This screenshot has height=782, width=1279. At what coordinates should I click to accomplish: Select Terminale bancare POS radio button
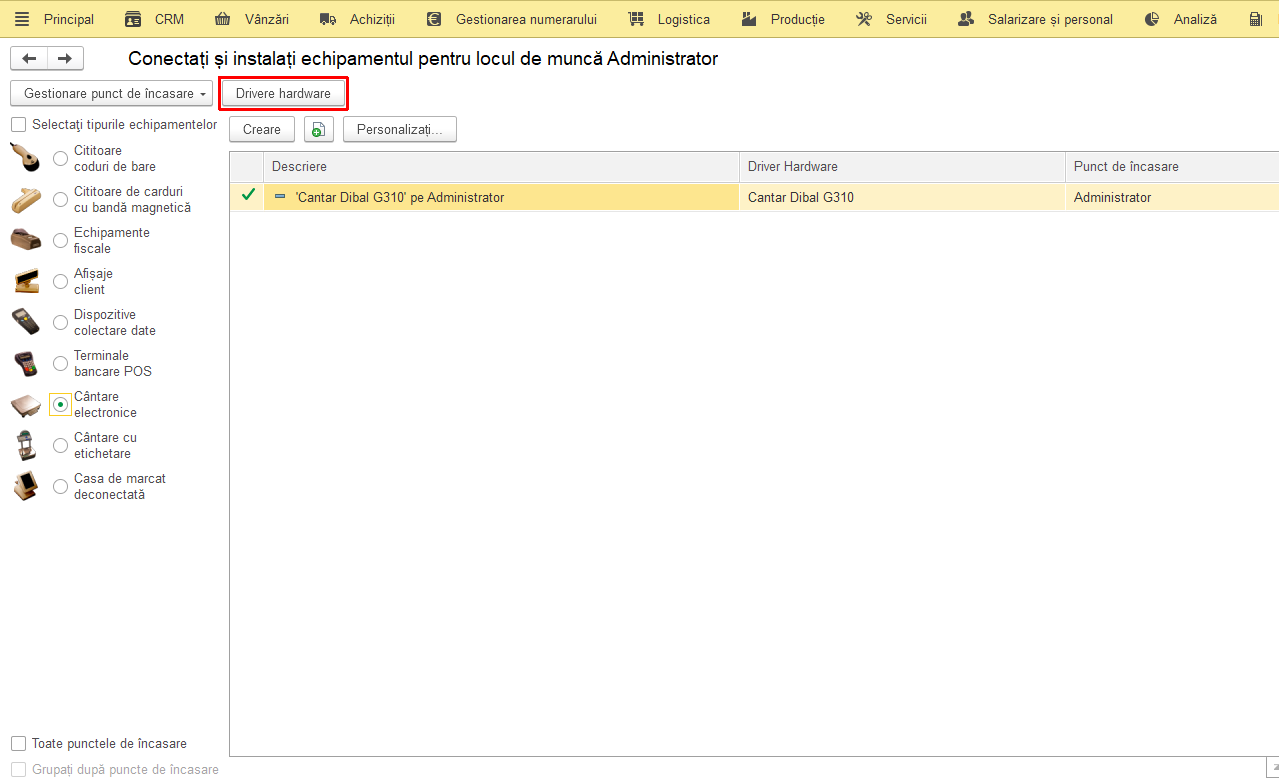(x=61, y=363)
